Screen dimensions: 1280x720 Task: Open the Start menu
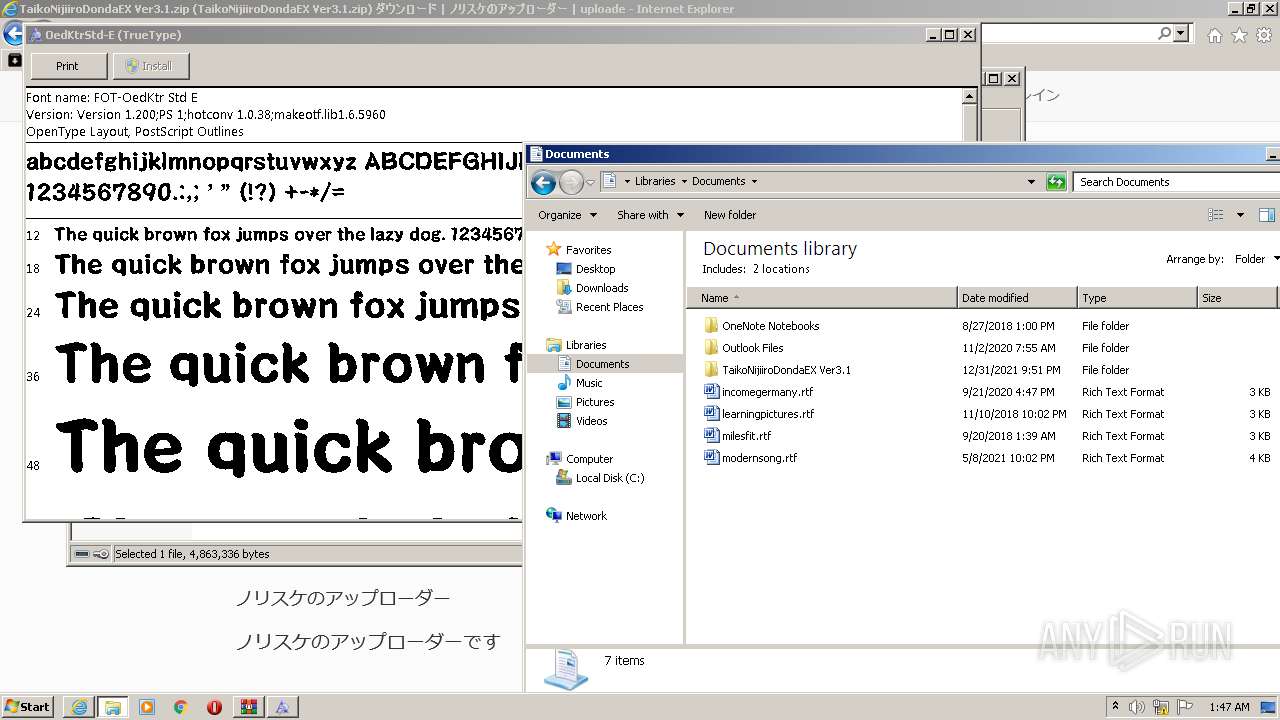pos(27,706)
